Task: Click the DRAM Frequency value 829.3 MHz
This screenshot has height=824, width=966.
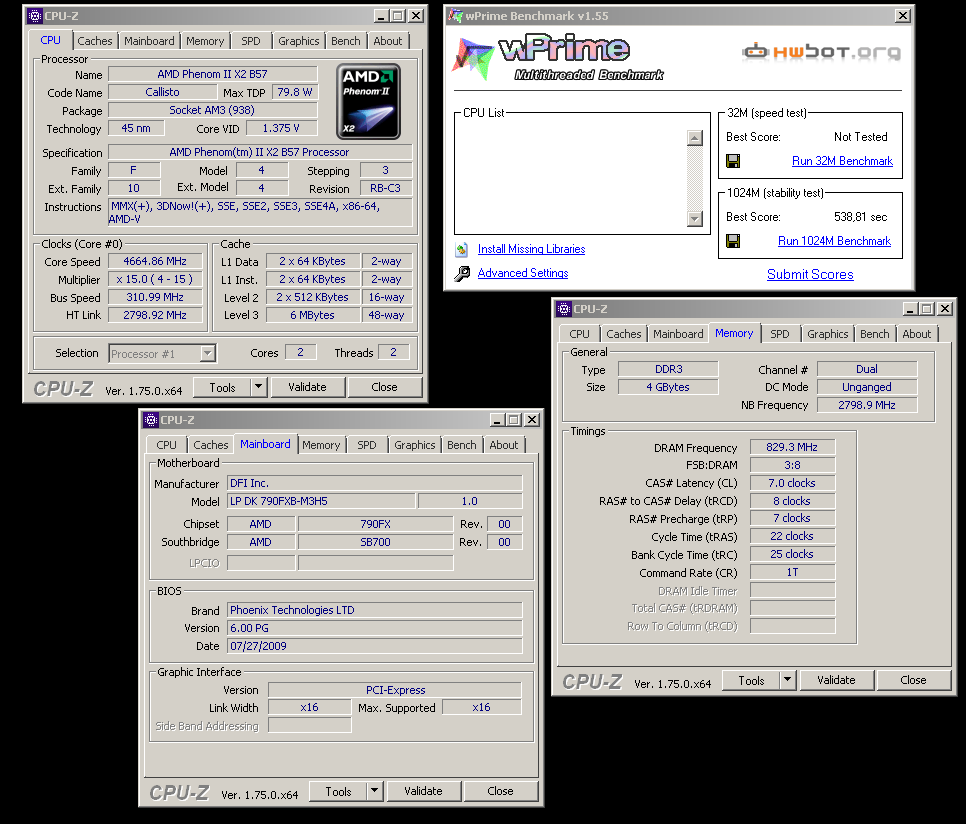Action: click(x=792, y=448)
